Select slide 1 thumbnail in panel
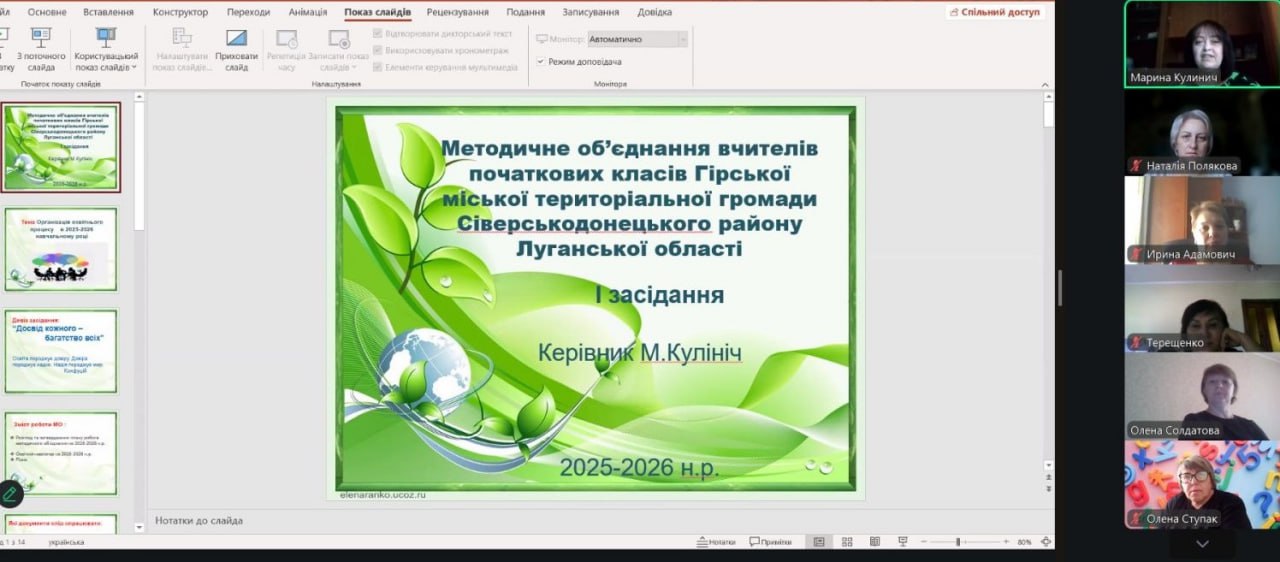The image size is (1280, 562). 61,147
